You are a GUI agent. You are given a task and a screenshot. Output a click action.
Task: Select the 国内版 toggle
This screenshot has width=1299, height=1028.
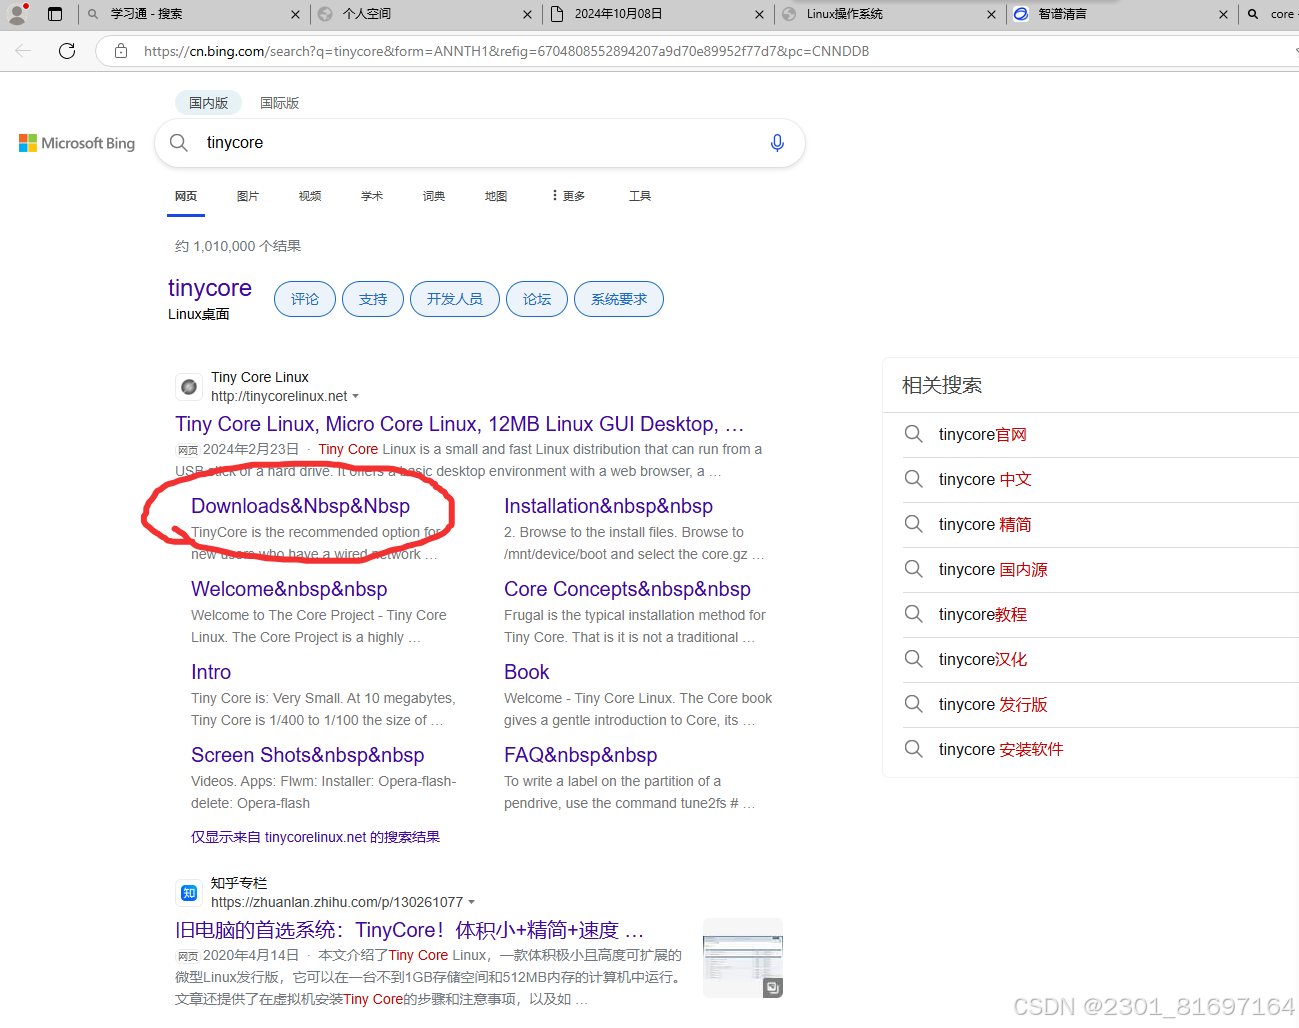[x=208, y=103]
